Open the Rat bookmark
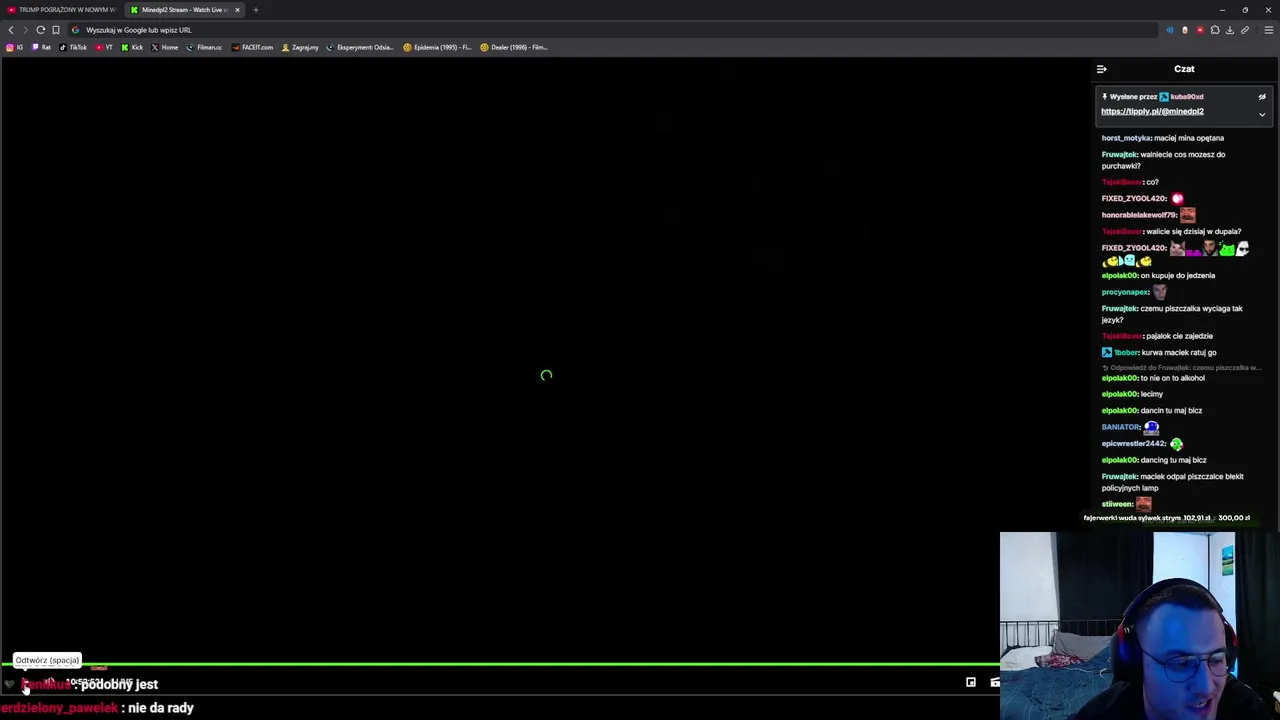This screenshot has height=720, width=1280. (x=42, y=47)
